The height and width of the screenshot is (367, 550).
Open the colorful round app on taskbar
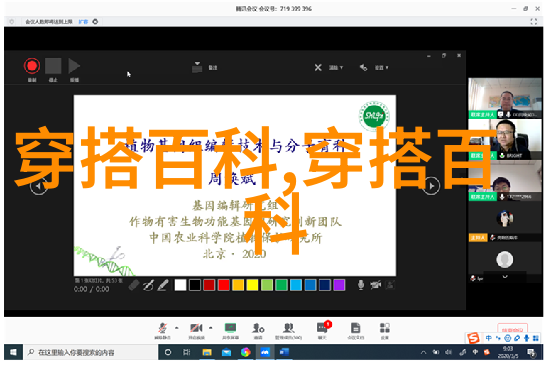[246, 352]
